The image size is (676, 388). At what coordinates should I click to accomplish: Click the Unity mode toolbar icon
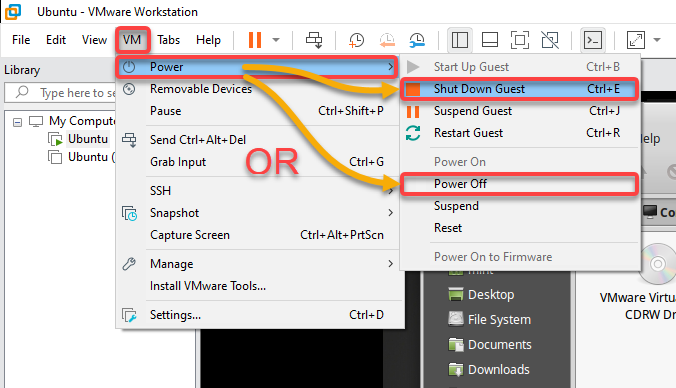(x=550, y=40)
